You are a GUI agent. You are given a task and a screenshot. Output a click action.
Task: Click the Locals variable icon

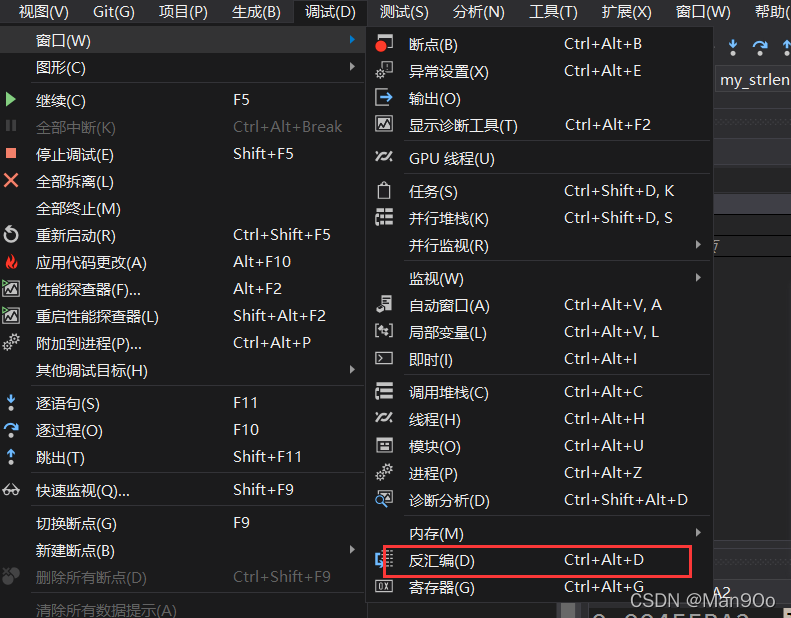pyautogui.click(x=384, y=331)
